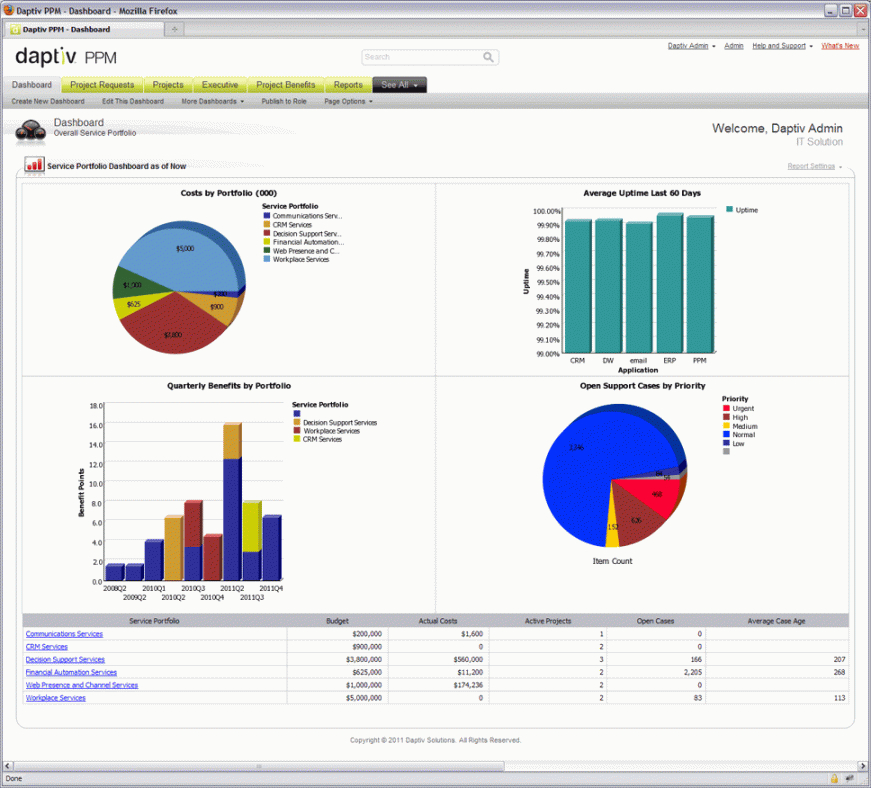The height and width of the screenshot is (788, 871).
Task: Focus the Search input field
Action: [x=421, y=57]
